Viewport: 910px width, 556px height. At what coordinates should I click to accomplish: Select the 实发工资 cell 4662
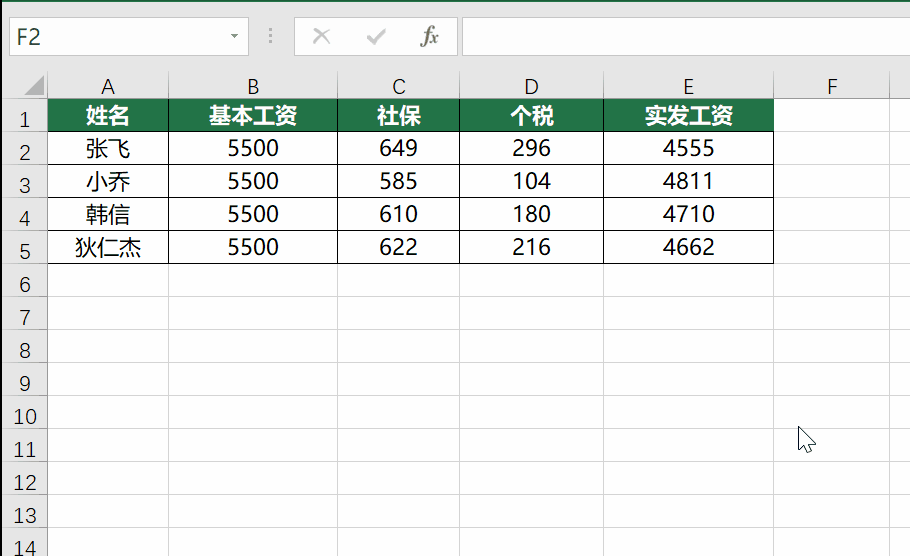pos(688,248)
